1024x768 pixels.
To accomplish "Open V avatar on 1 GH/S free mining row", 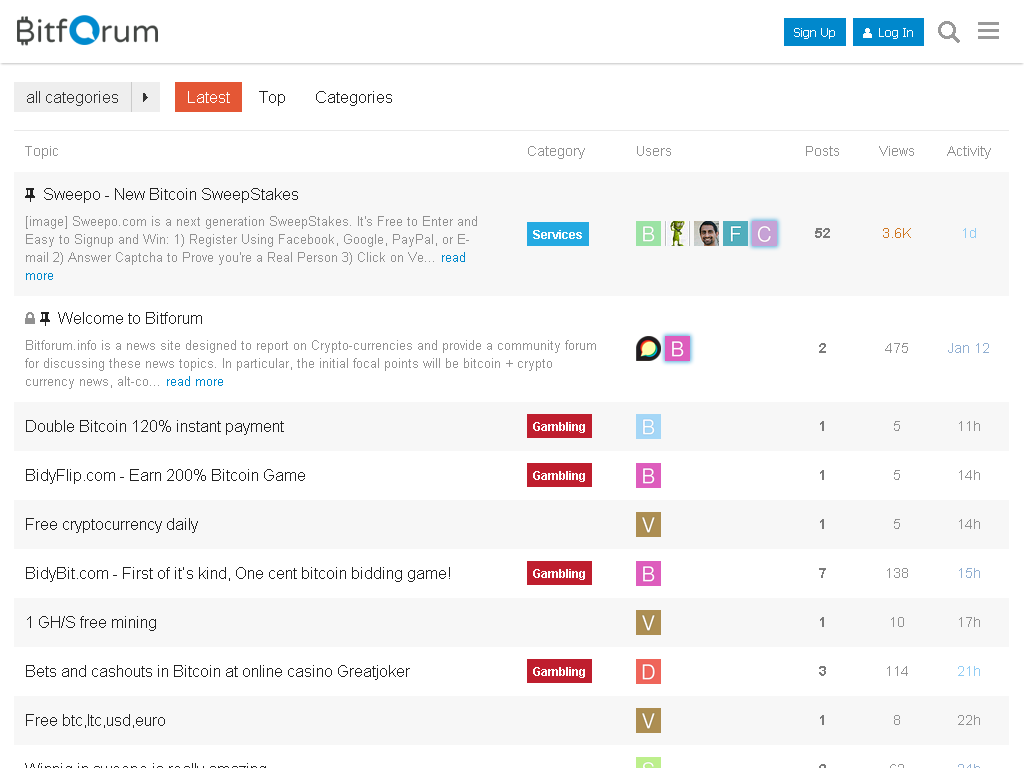I will click(648, 622).
